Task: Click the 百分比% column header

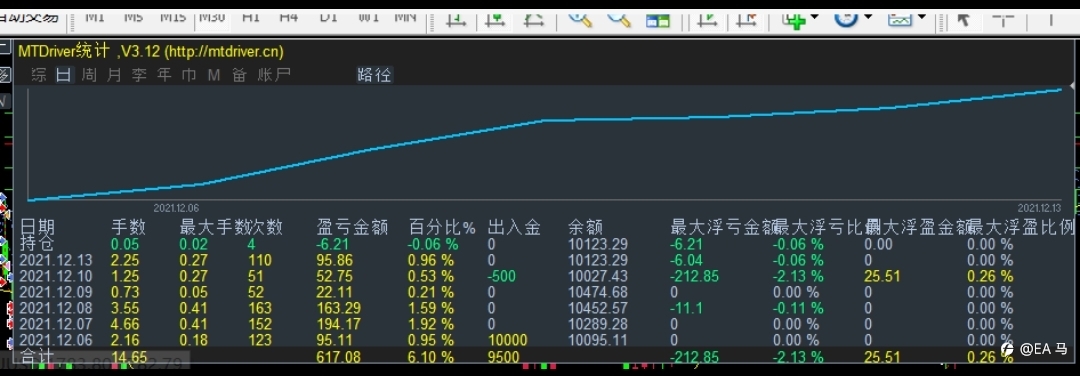Action: pos(442,227)
